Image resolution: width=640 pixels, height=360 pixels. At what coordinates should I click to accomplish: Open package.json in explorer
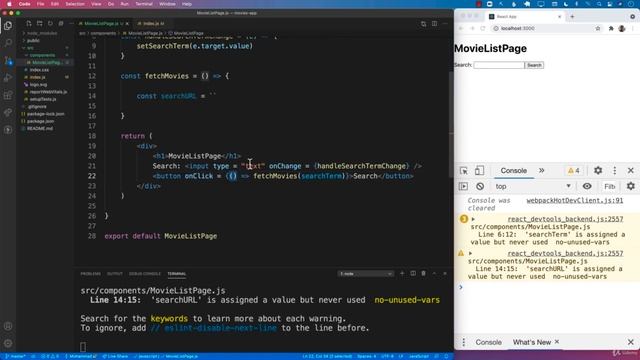point(40,121)
